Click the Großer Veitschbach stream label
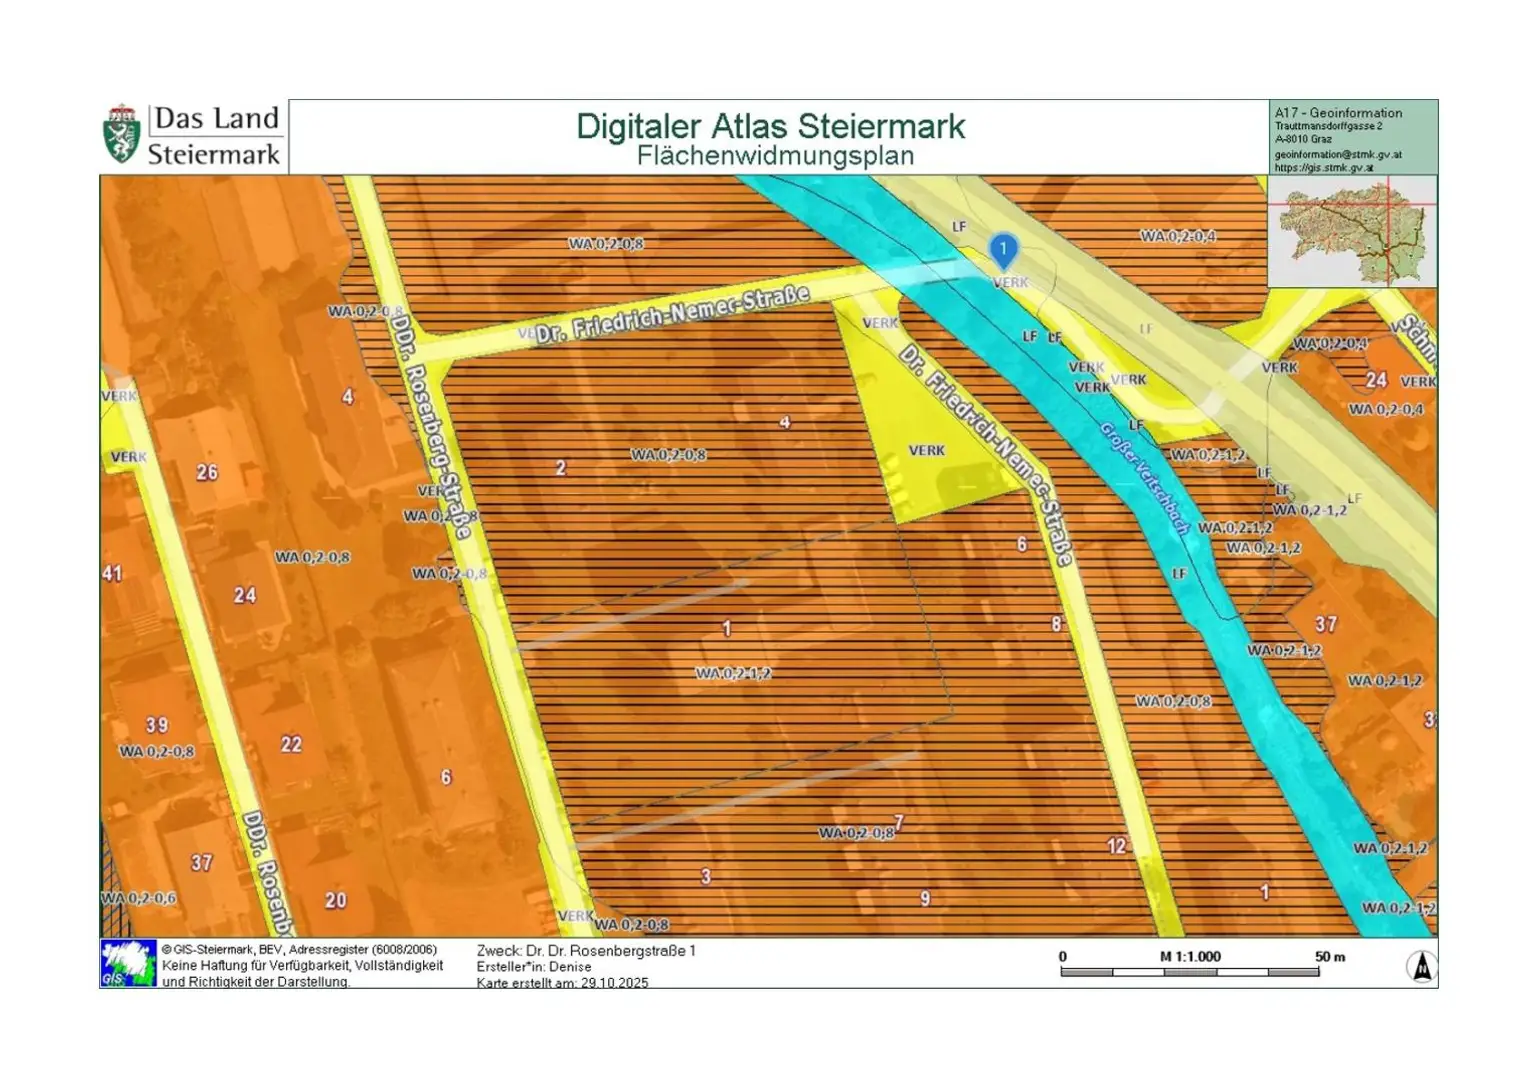The height and width of the screenshot is (1086, 1536). tap(1145, 478)
